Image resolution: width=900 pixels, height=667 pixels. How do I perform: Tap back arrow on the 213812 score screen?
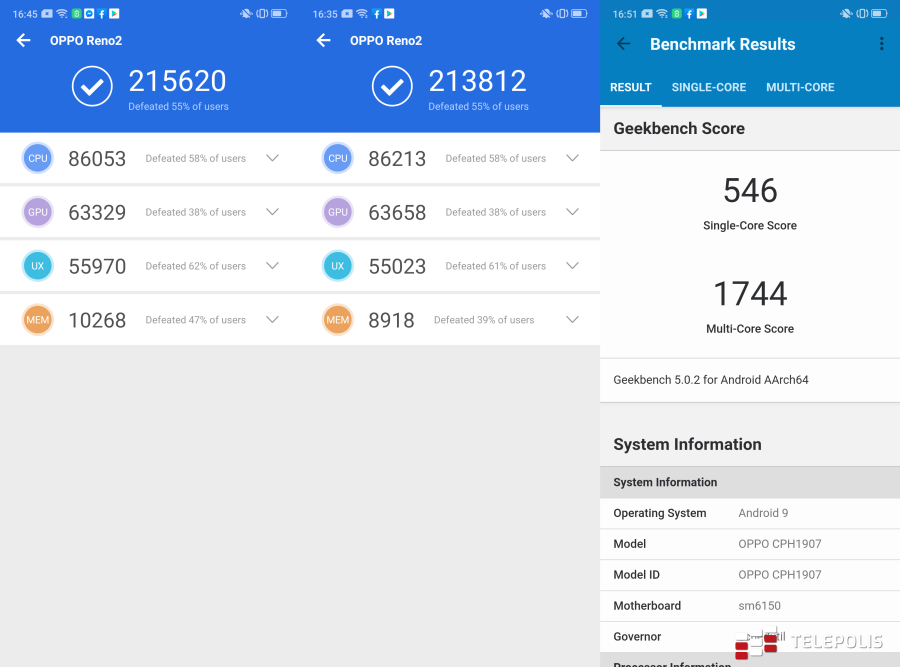[x=323, y=40]
